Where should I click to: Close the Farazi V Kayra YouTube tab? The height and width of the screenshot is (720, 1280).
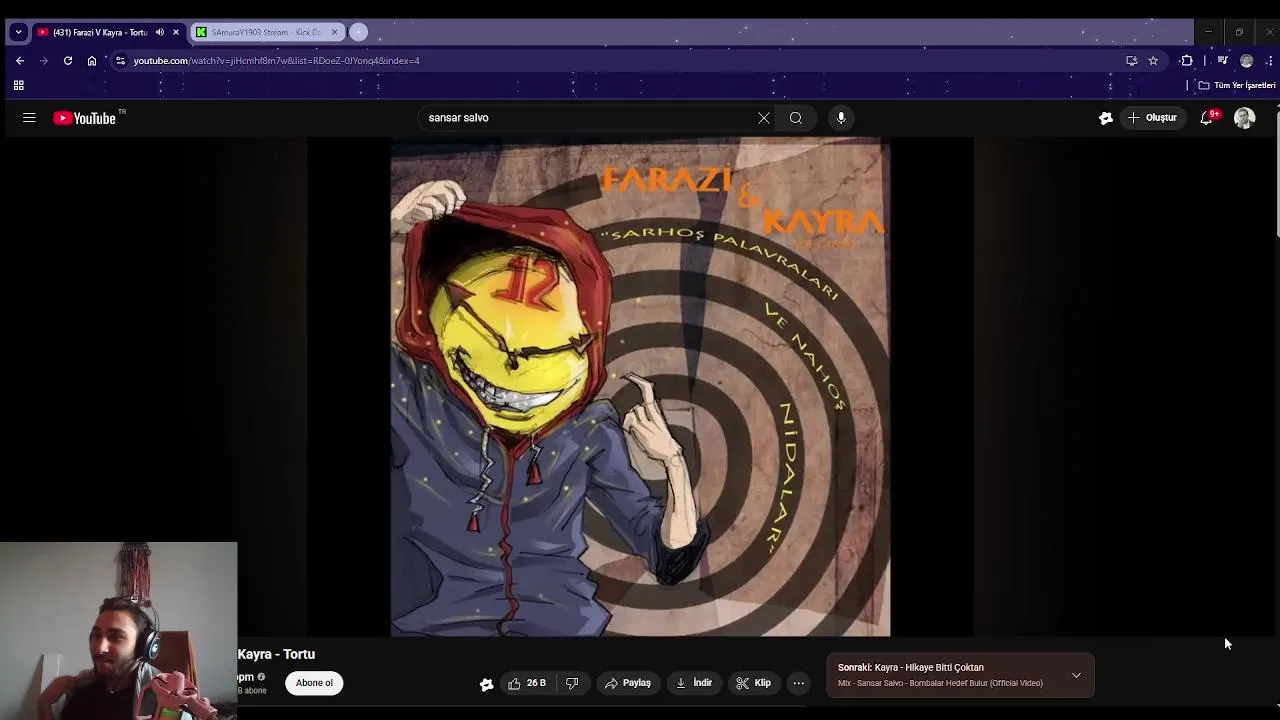point(175,32)
